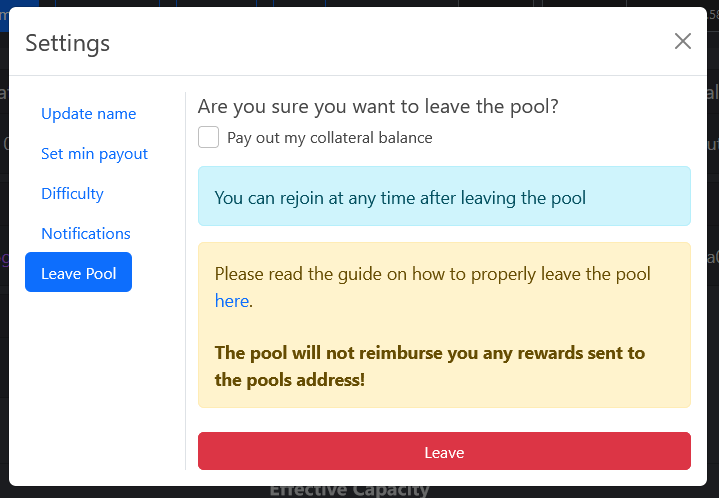The image size is (719, 498).
Task: Click the Effective Capacity text behind the dialog
Action: (x=349, y=490)
